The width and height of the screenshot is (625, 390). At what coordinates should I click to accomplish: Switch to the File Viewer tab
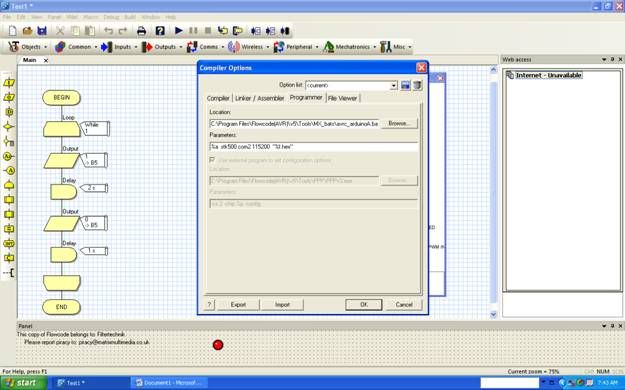pos(342,98)
